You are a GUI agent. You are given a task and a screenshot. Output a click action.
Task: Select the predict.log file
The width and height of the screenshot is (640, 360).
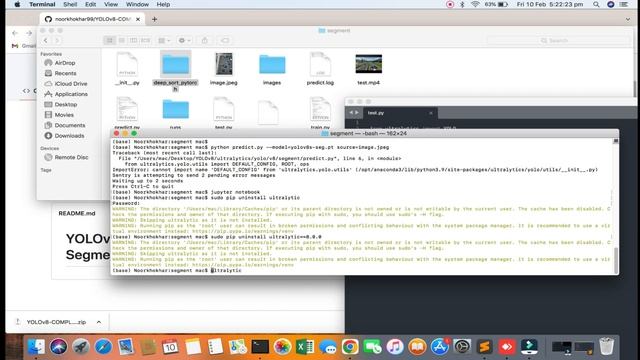click(x=320, y=64)
